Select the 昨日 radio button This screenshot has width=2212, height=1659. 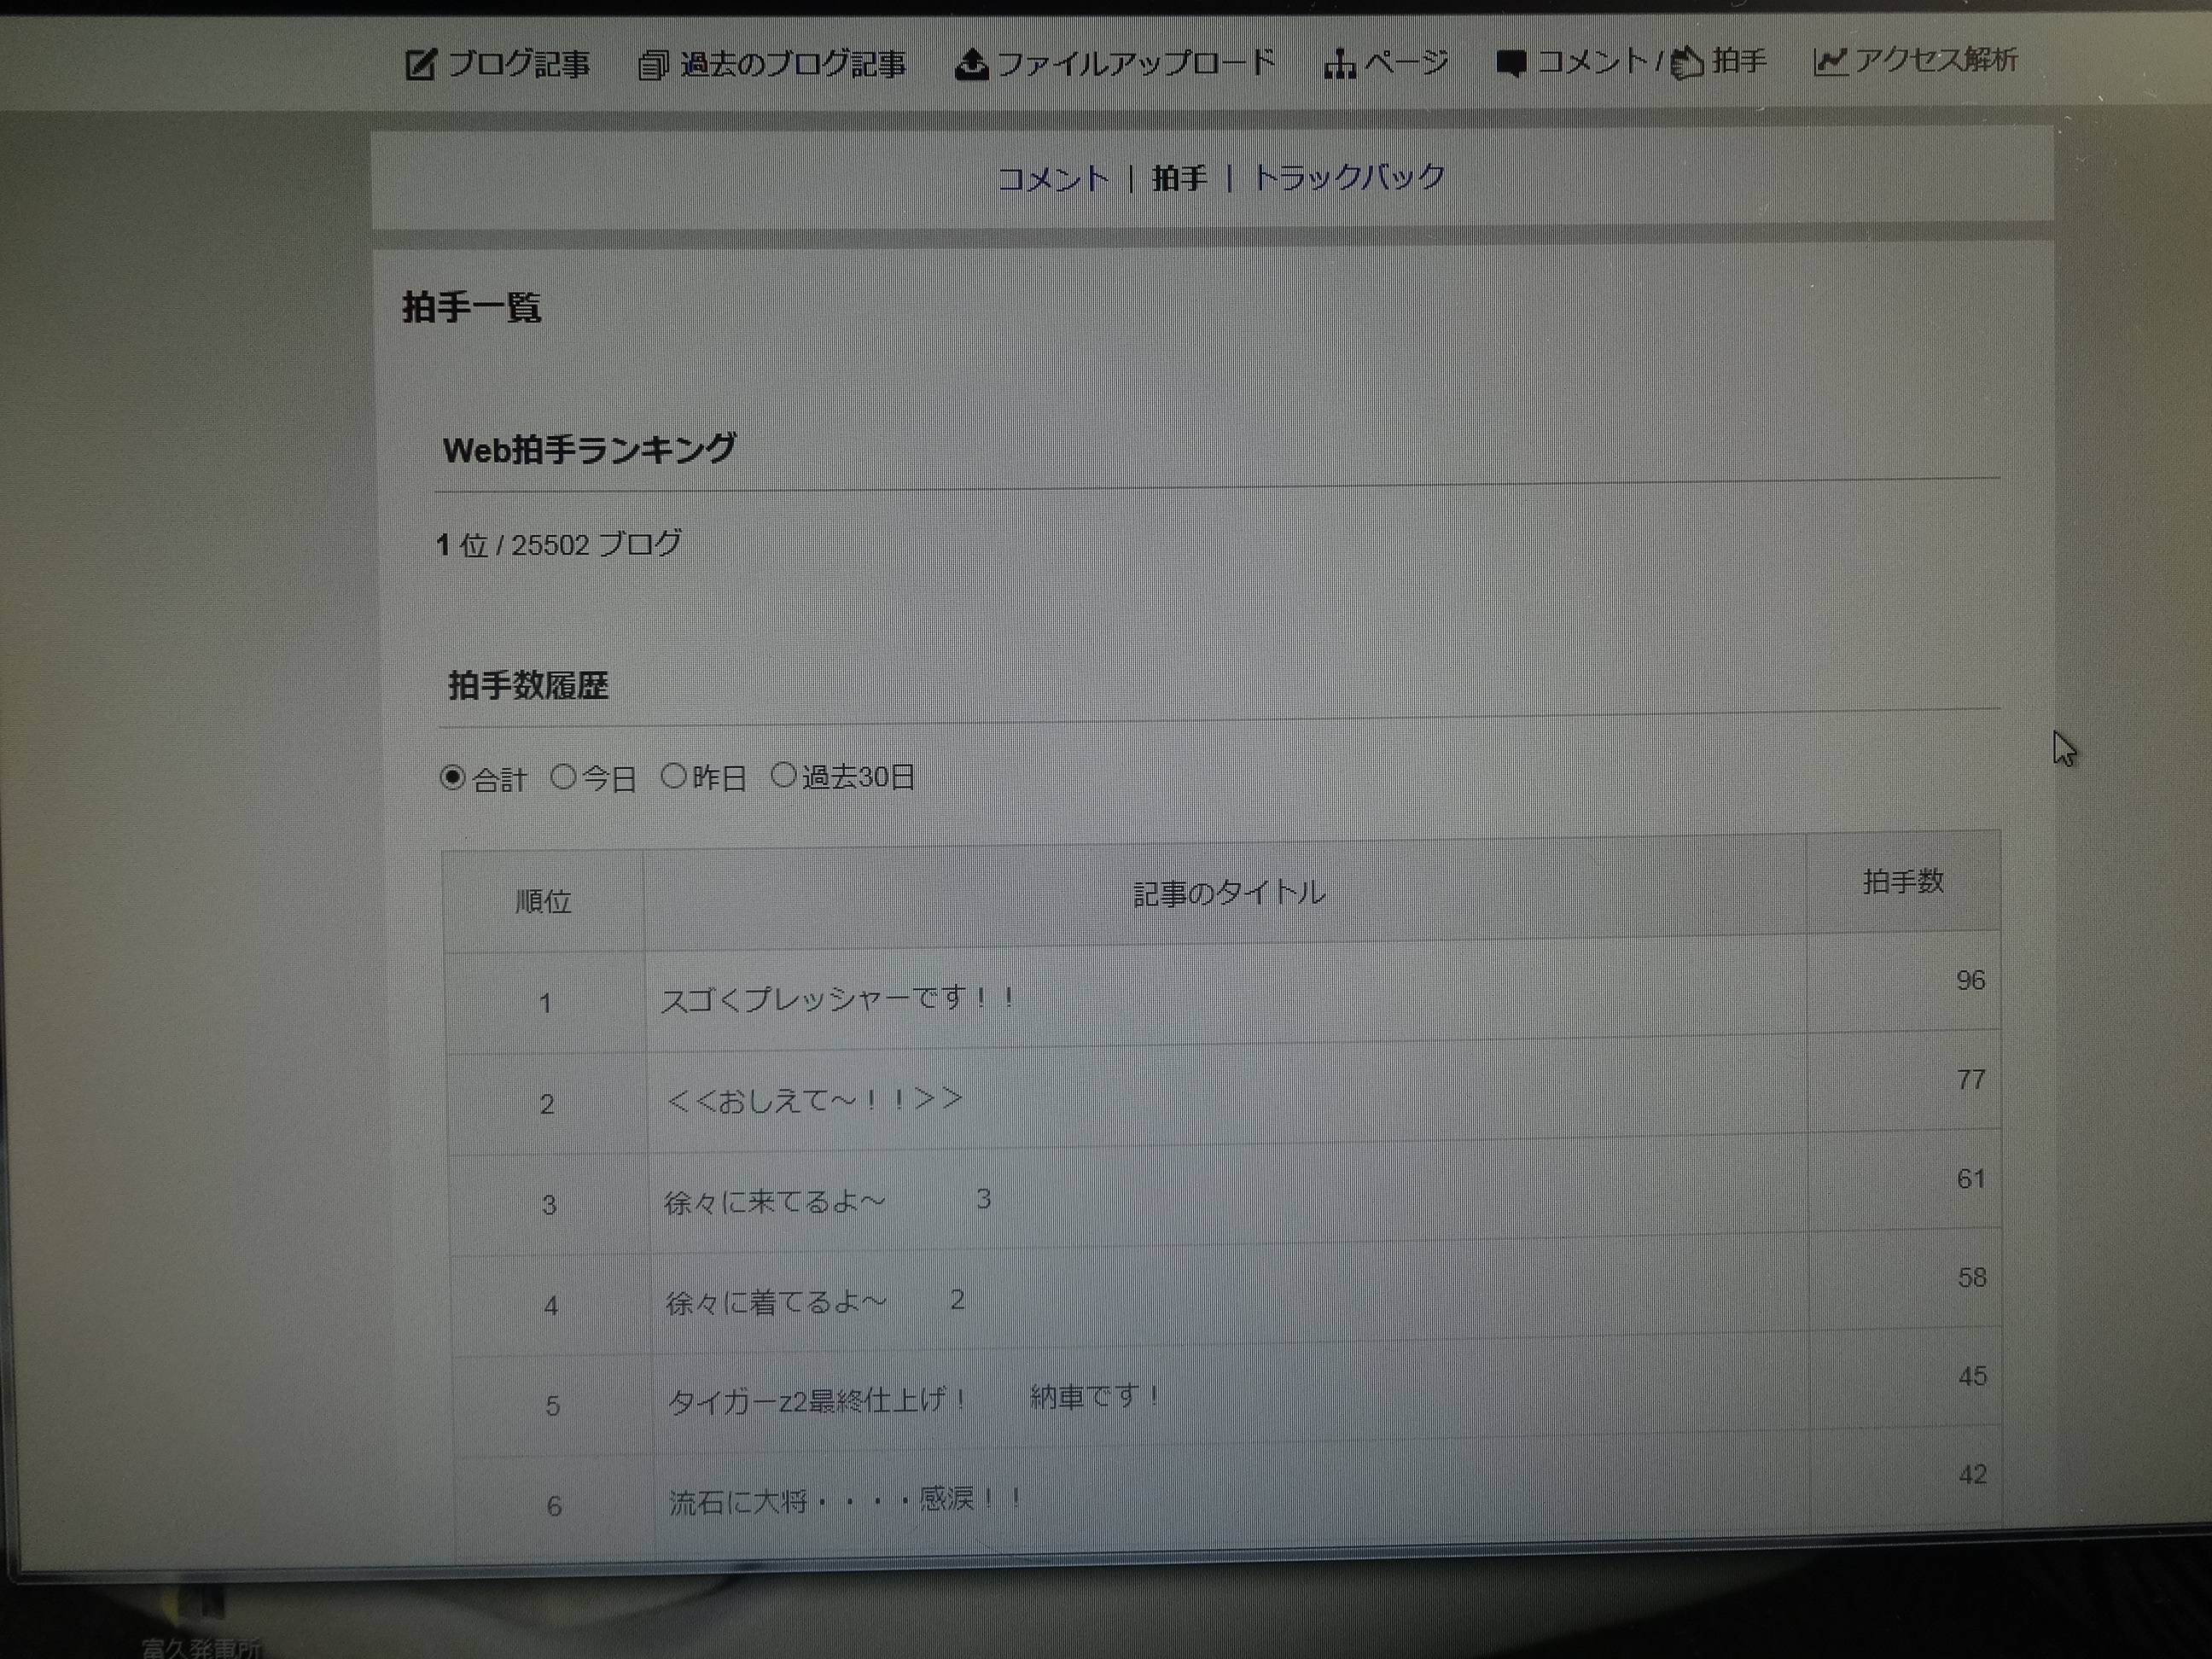tap(674, 775)
